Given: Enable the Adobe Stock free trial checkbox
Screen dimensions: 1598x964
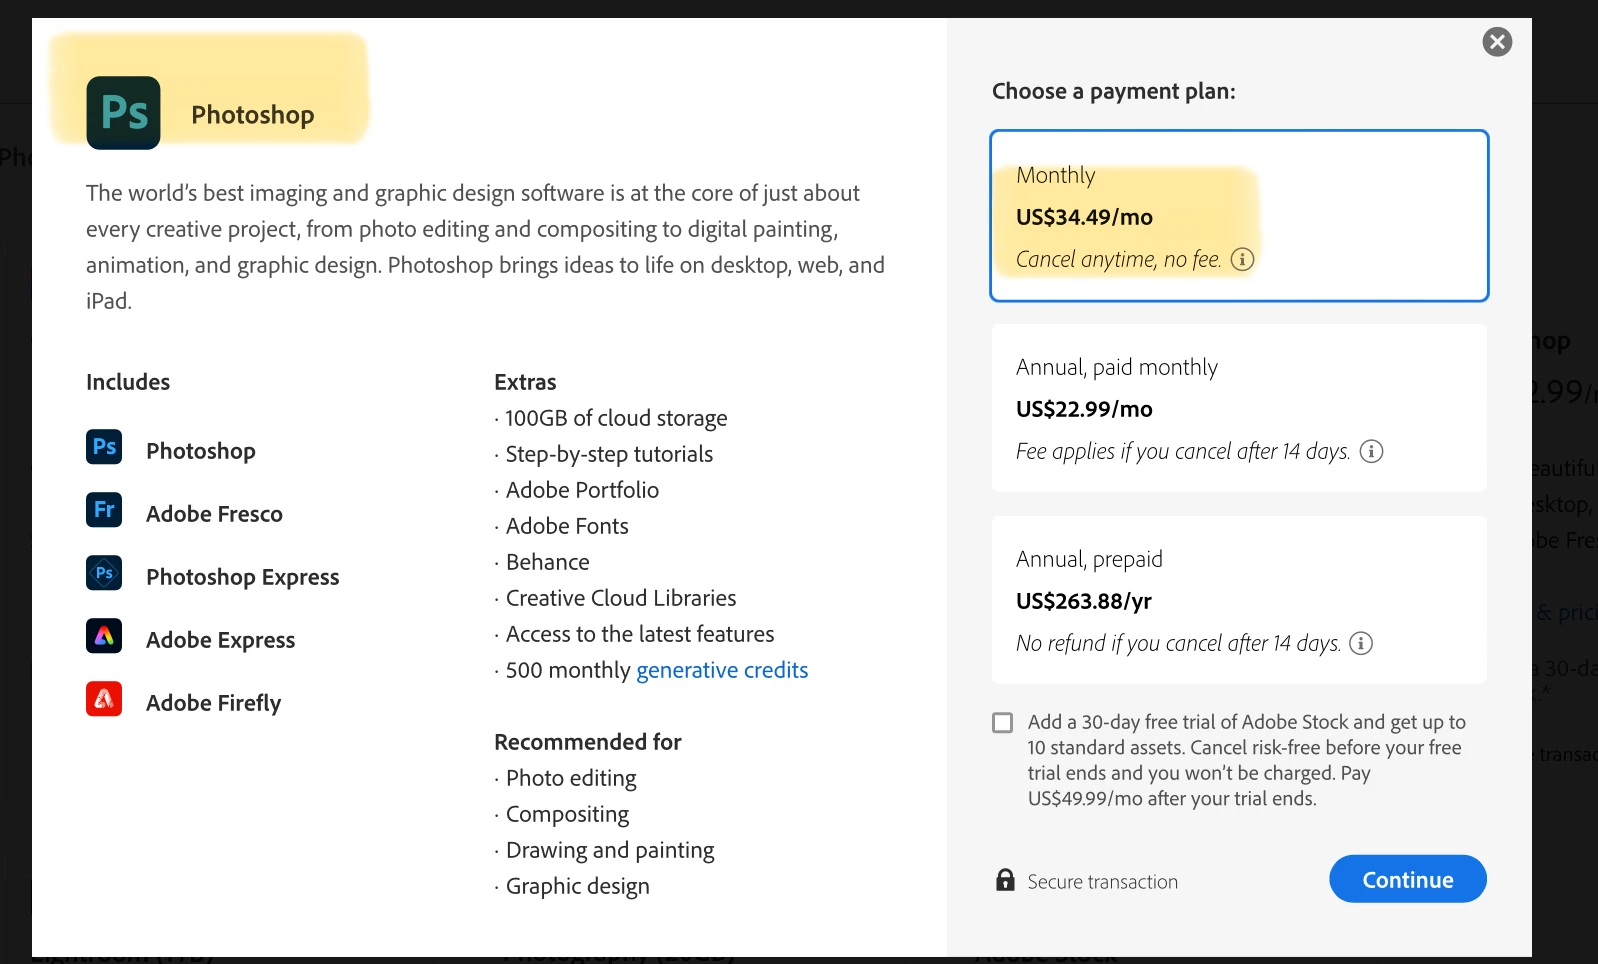Looking at the screenshot, I should point(1003,723).
